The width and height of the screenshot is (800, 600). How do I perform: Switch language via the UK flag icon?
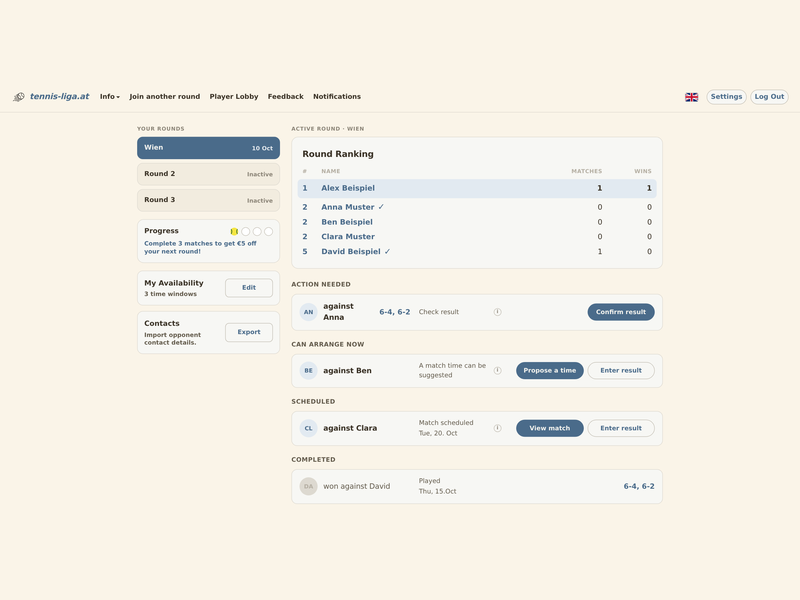coord(691,97)
